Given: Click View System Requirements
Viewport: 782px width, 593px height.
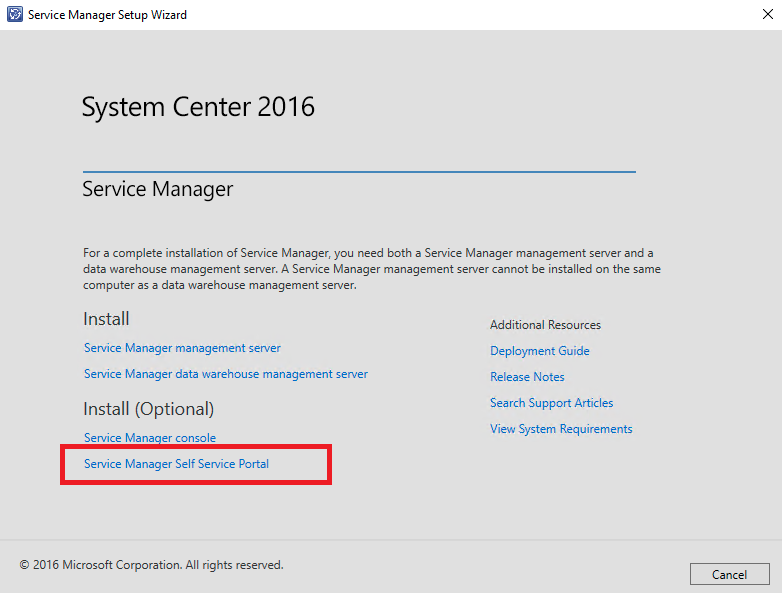Looking at the screenshot, I should pyautogui.click(x=561, y=429).
